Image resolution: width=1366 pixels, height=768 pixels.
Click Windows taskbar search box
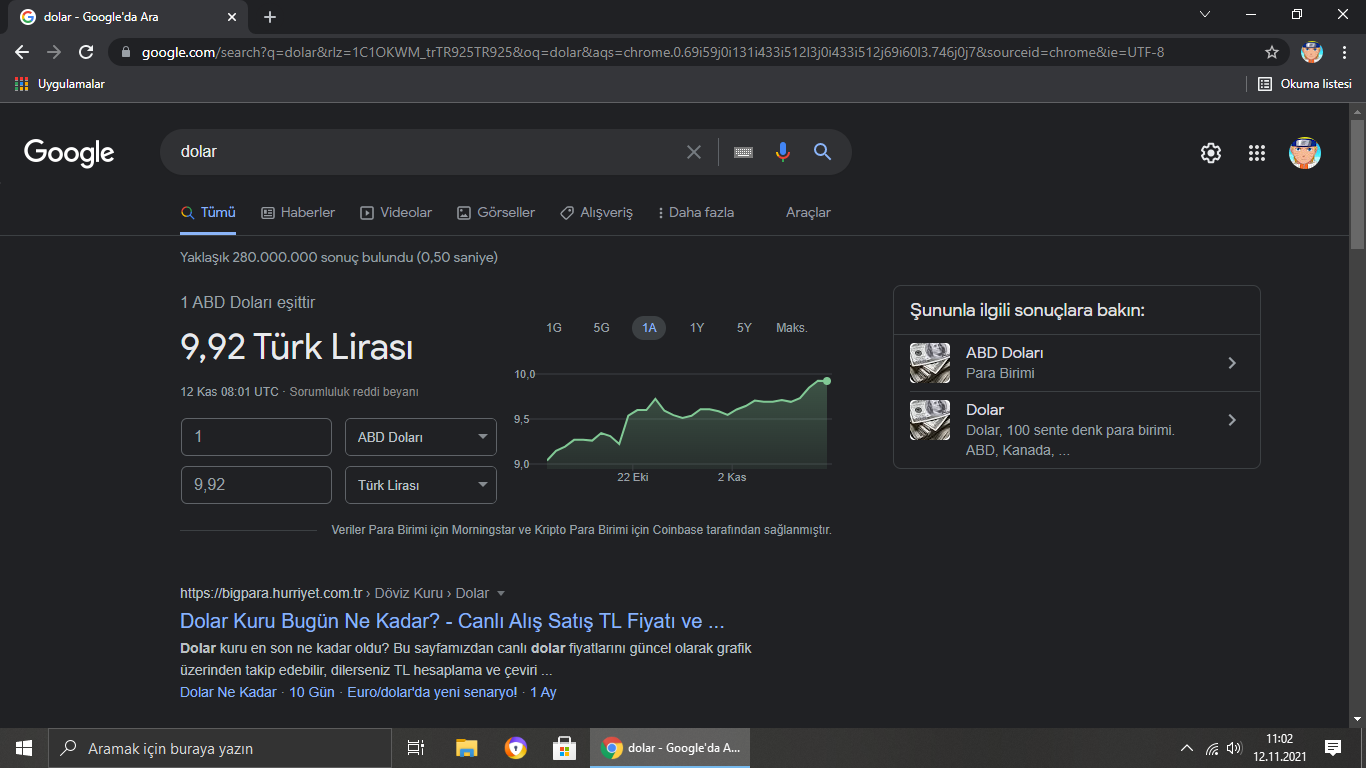click(x=220, y=748)
